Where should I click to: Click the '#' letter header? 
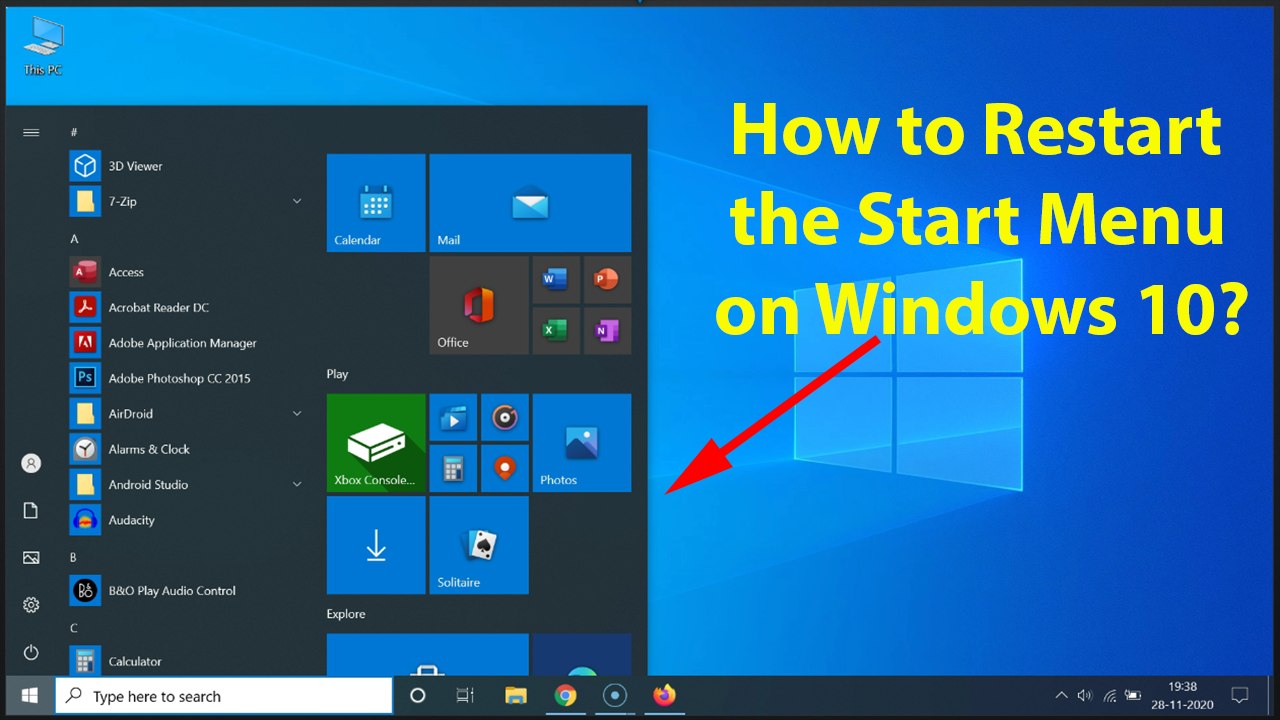coord(74,132)
